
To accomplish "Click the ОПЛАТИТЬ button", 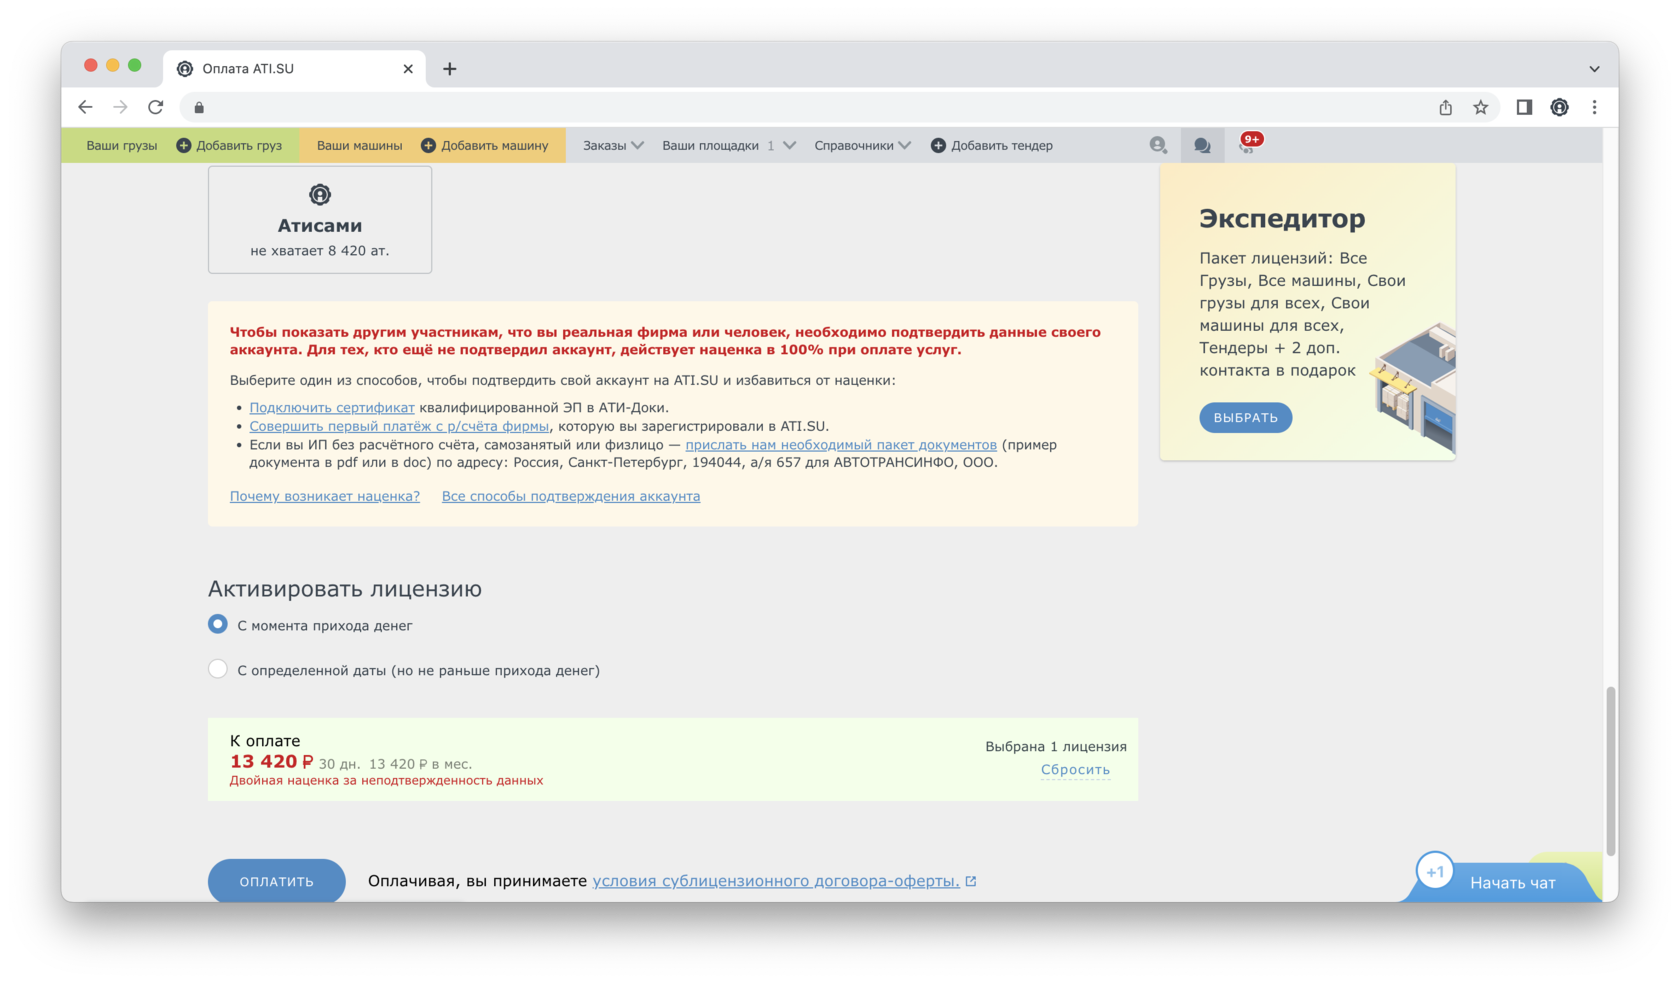I will [x=277, y=881].
